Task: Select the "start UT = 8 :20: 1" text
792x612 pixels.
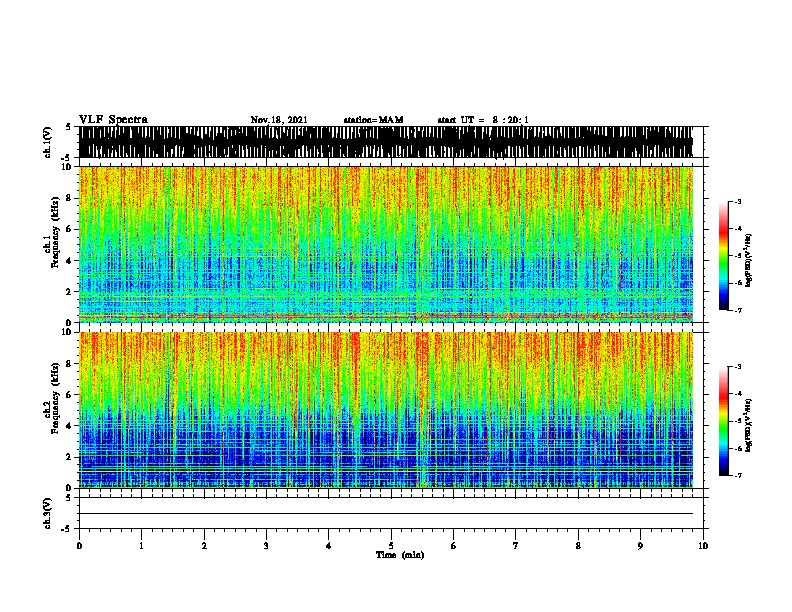Action: (x=483, y=120)
